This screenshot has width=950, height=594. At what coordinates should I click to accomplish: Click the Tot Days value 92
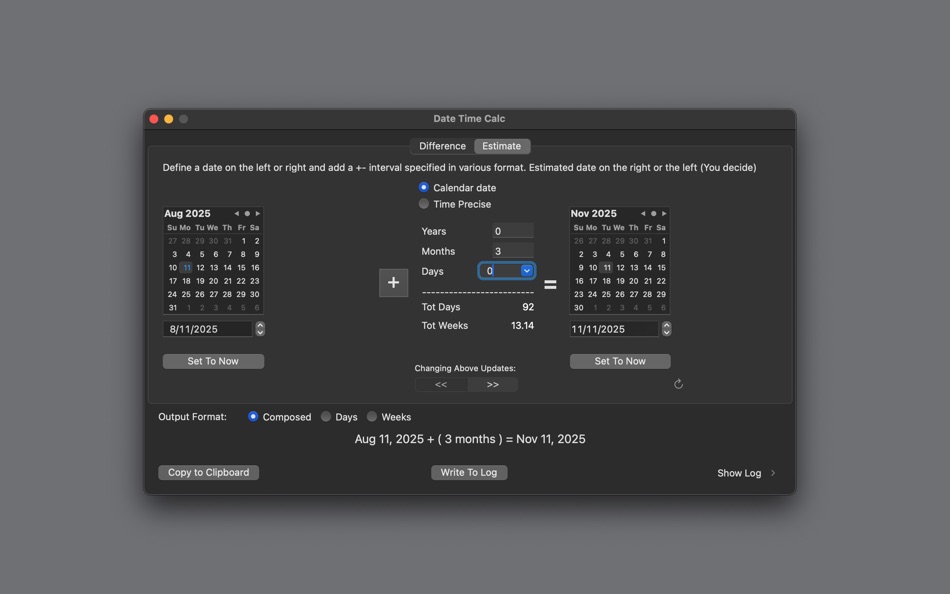[x=528, y=307]
